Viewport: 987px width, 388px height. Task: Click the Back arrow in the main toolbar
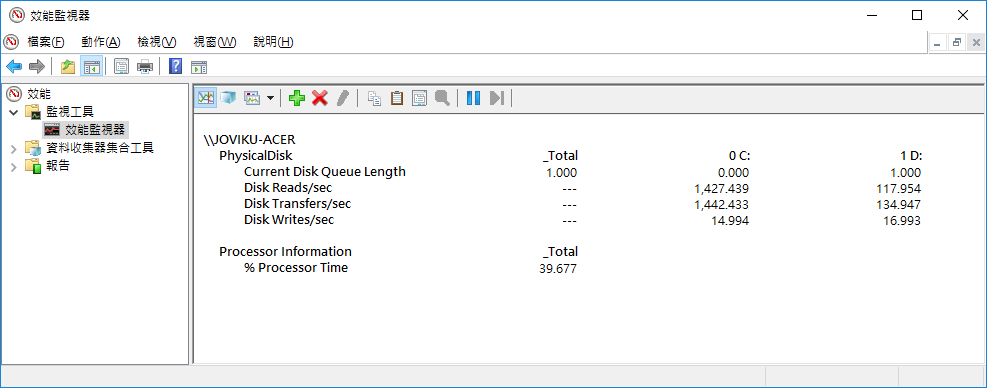(14, 66)
